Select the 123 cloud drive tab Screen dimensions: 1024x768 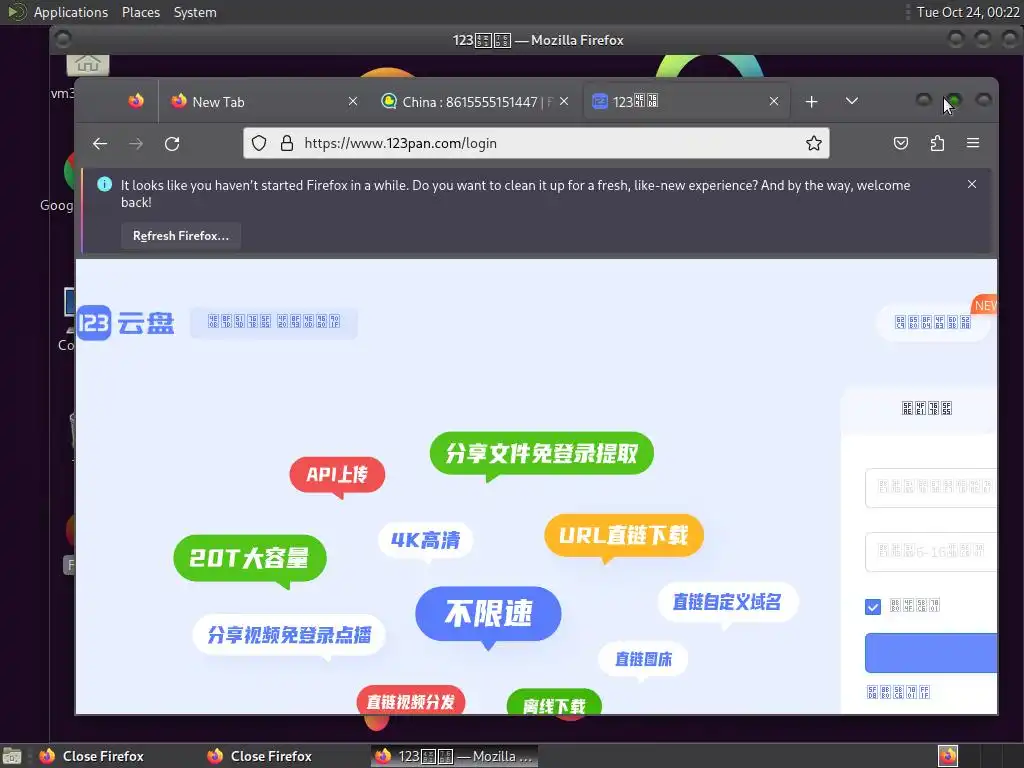click(x=686, y=101)
